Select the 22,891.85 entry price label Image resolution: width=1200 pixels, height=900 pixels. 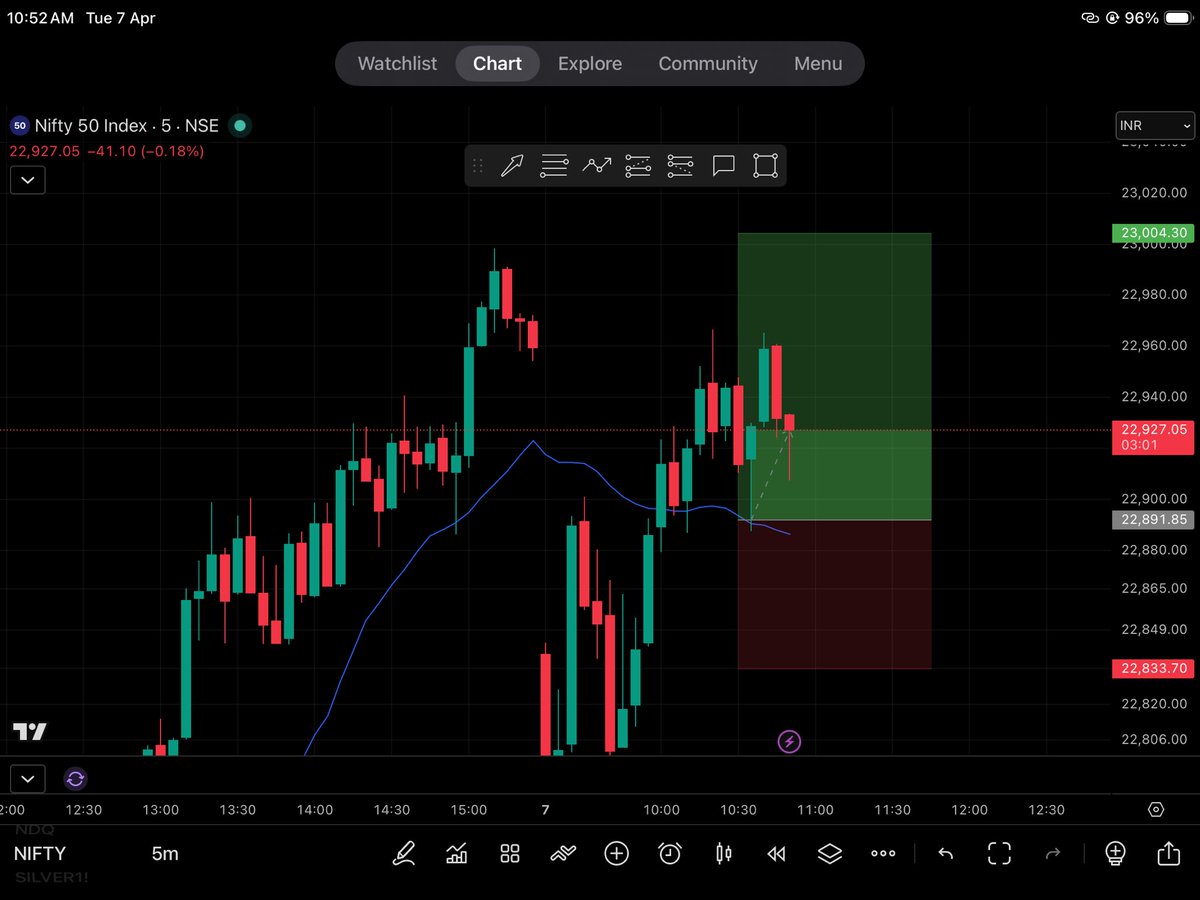(1152, 520)
